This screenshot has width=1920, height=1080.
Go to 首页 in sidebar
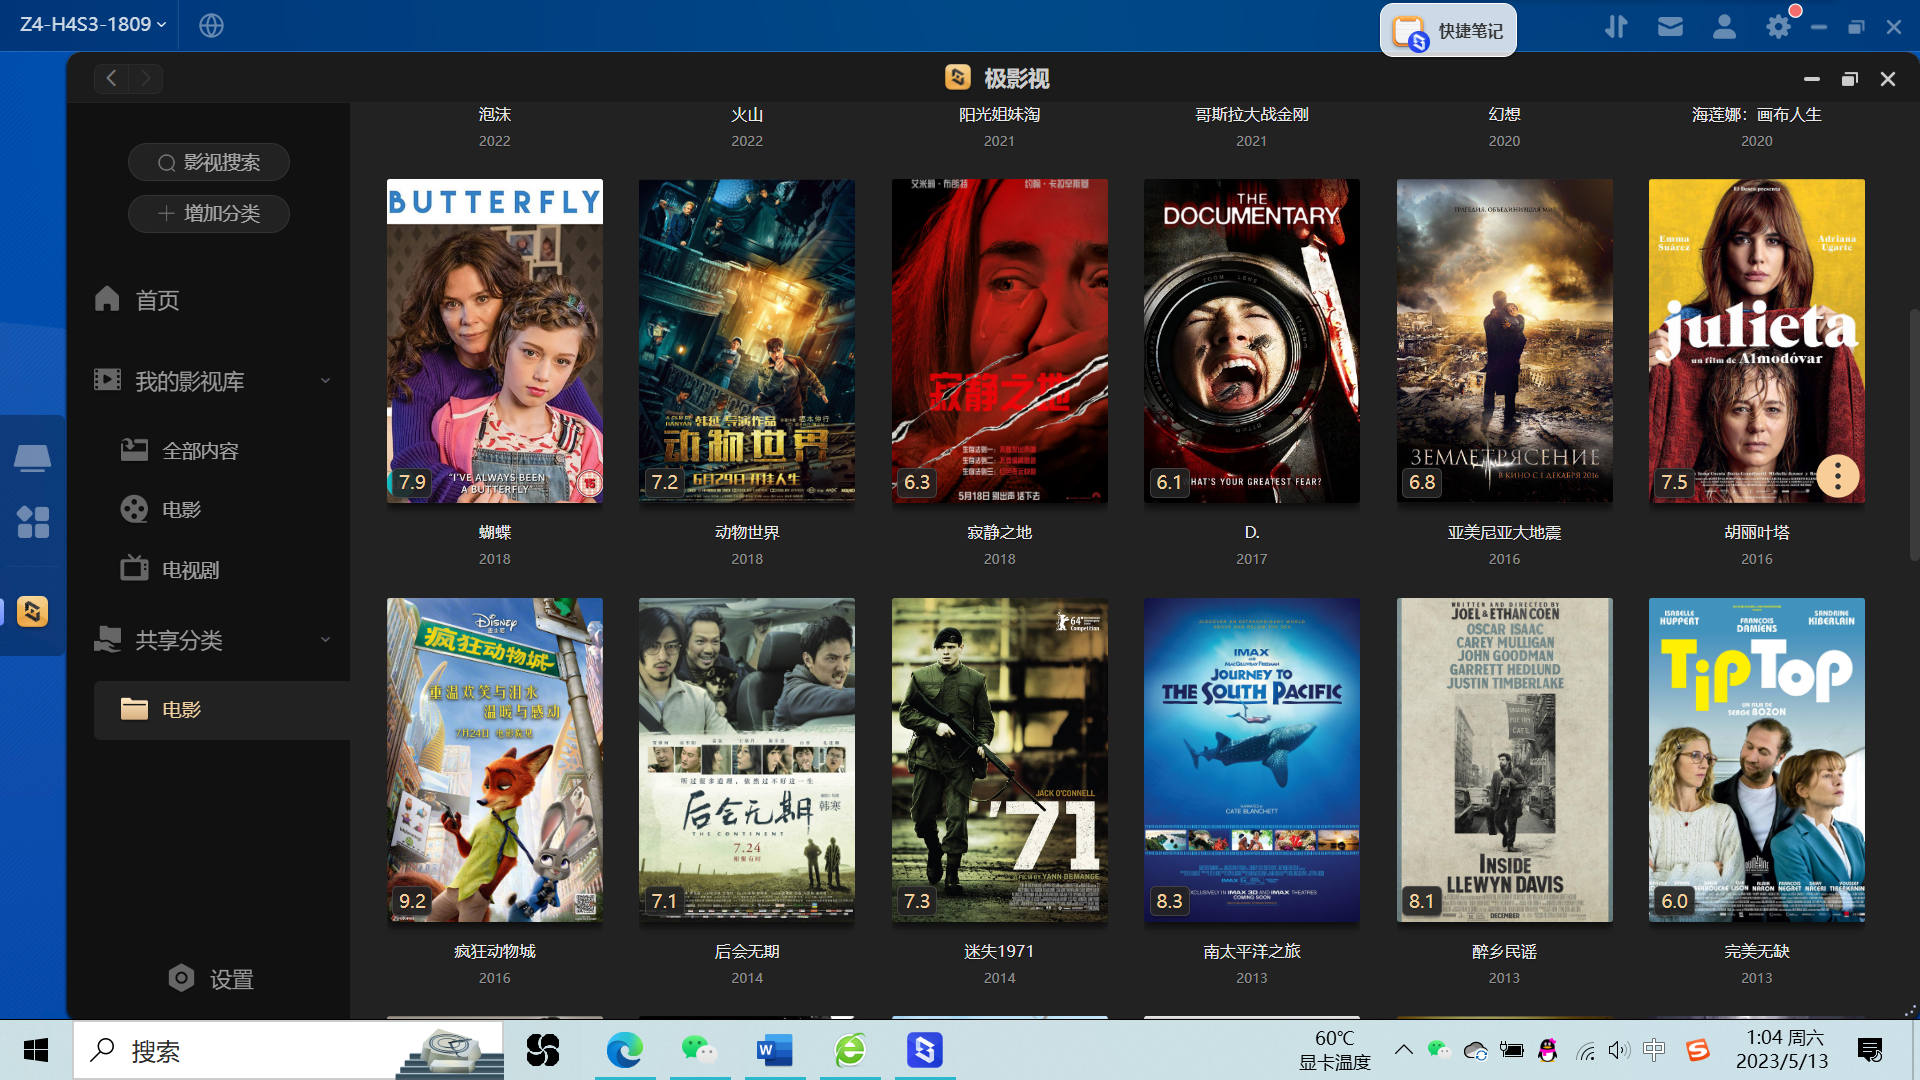click(x=137, y=300)
